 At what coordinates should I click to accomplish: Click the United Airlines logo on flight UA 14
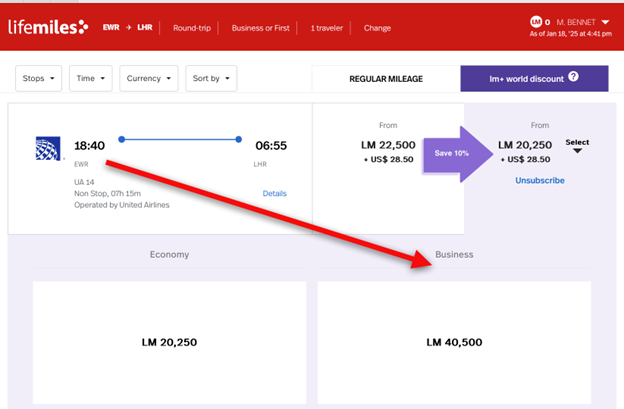[48, 148]
